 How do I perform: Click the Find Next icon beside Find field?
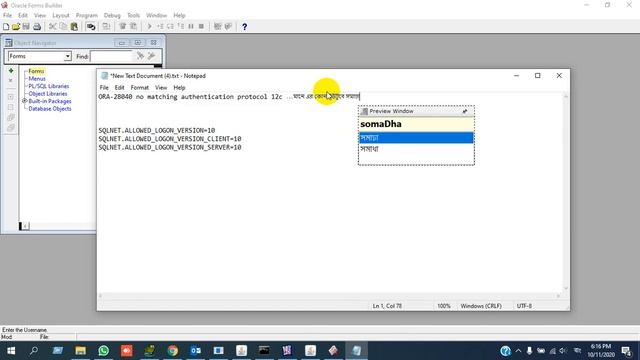click(x=140, y=56)
